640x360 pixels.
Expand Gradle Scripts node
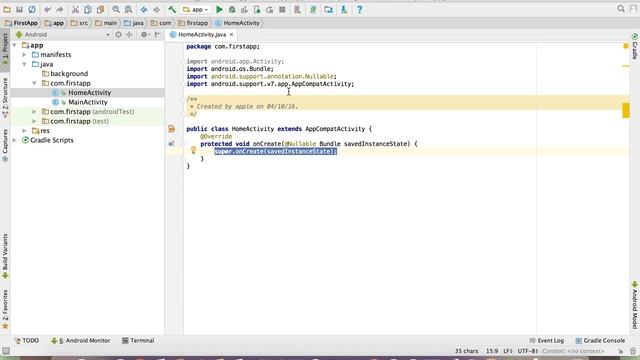coord(15,140)
